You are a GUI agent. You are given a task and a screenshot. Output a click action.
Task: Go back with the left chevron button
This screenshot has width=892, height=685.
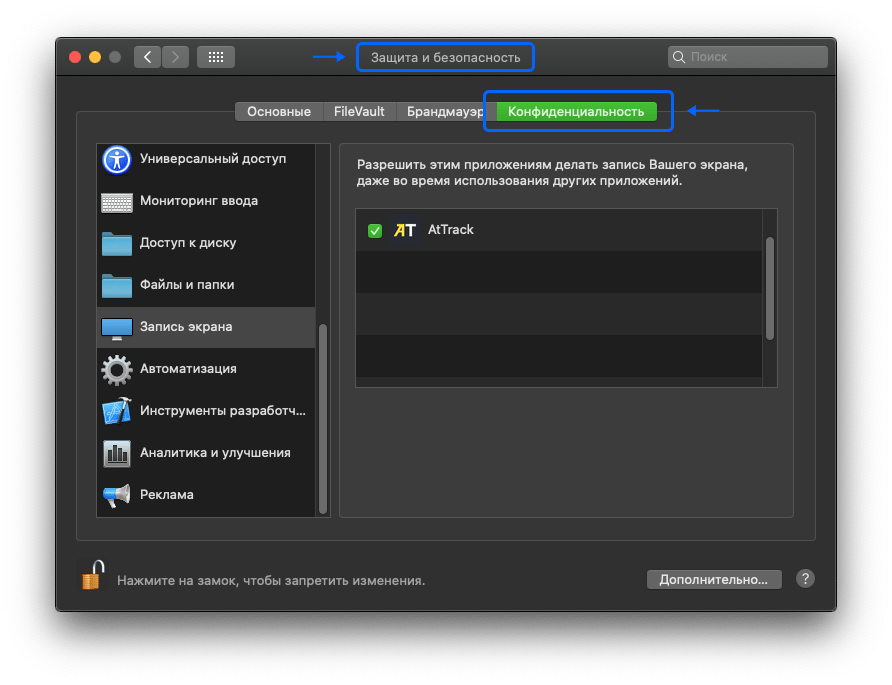[x=147, y=57]
